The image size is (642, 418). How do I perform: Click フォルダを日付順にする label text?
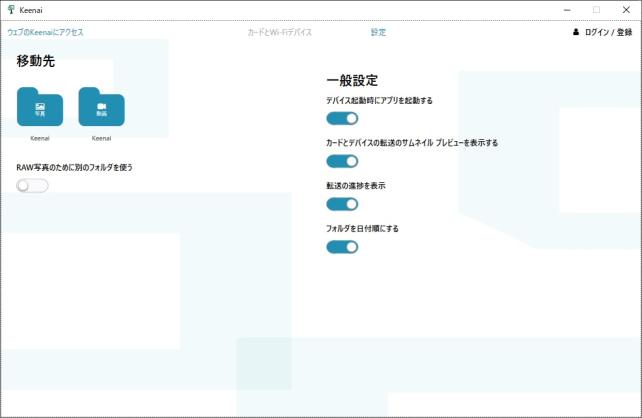point(362,228)
